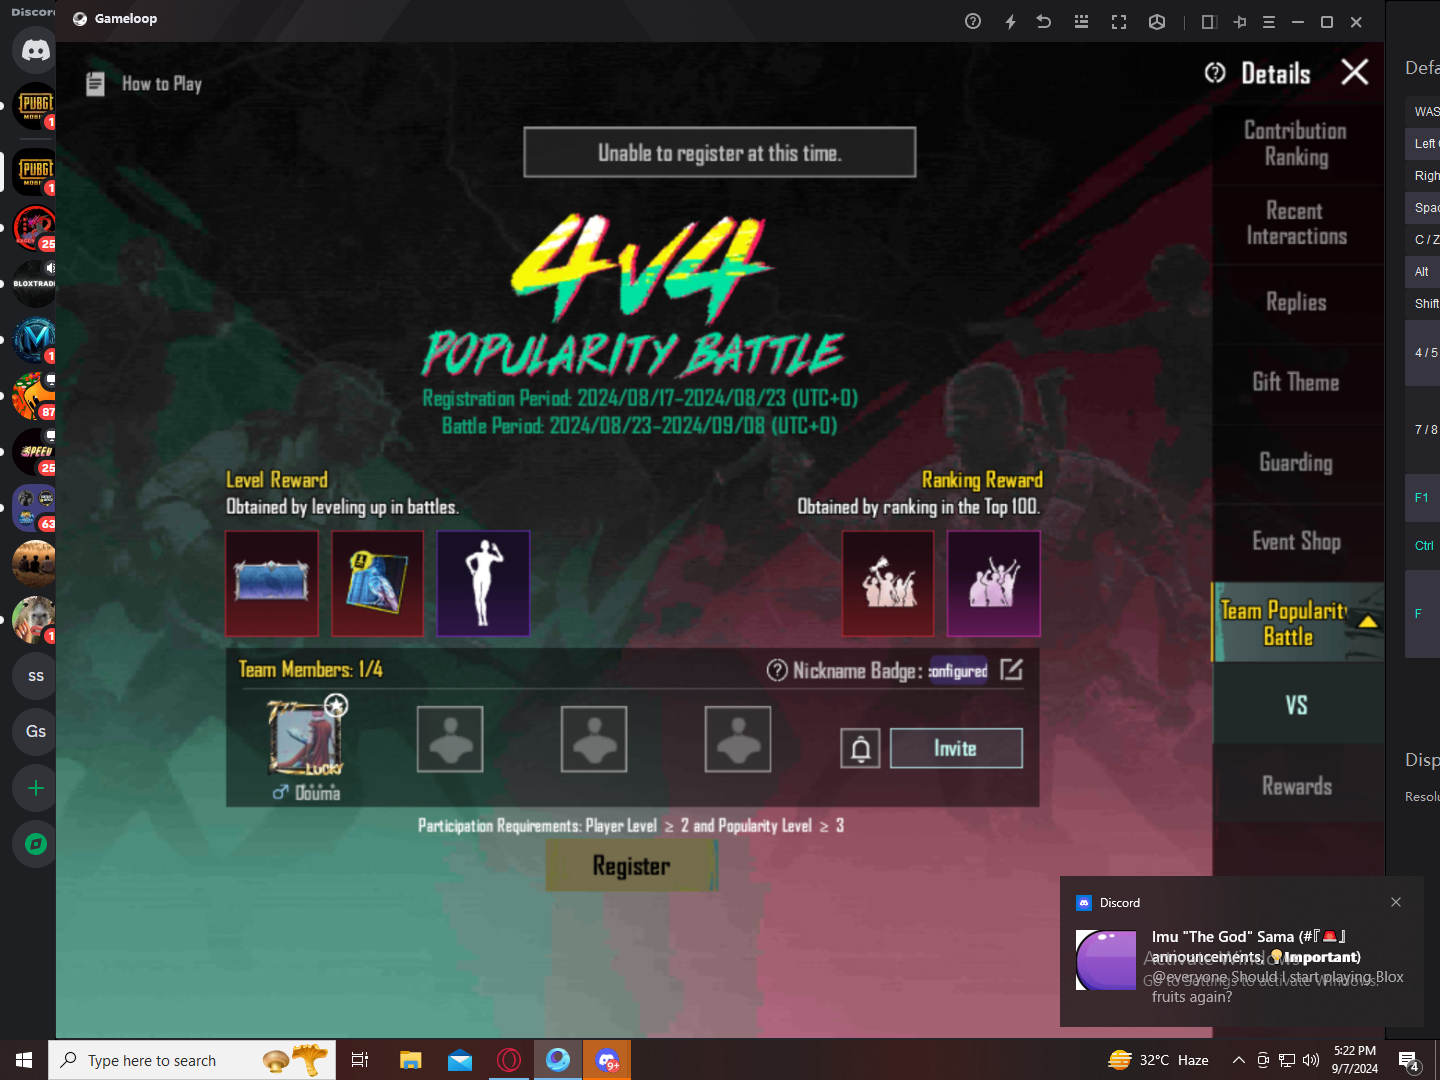Open the Gameloop hamburger menu
Viewport: 1440px width, 1080px height.
tap(1268, 21)
